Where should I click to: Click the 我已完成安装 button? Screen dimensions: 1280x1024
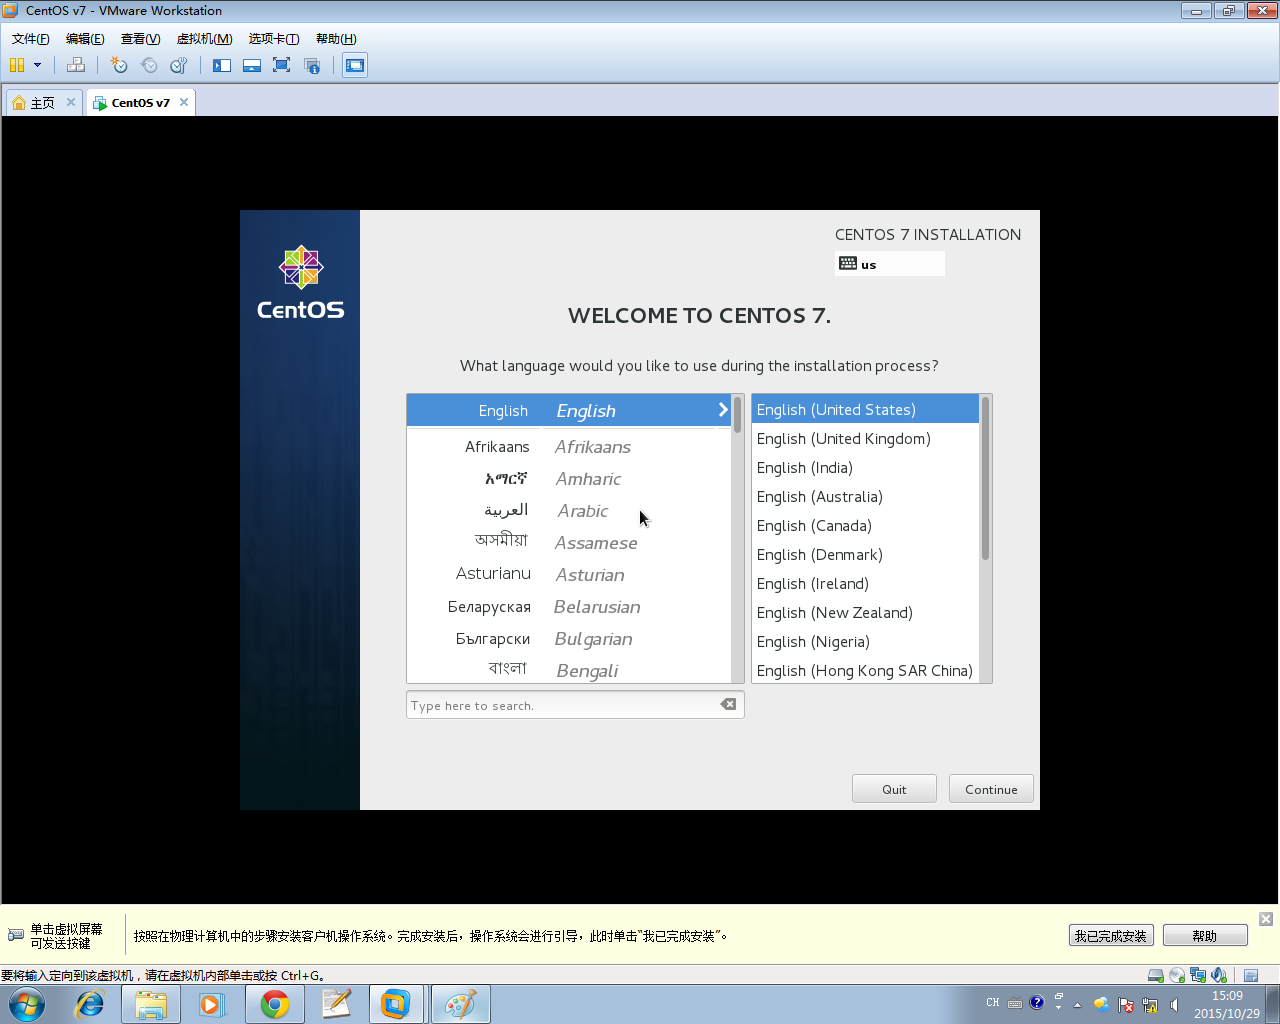coord(1111,936)
